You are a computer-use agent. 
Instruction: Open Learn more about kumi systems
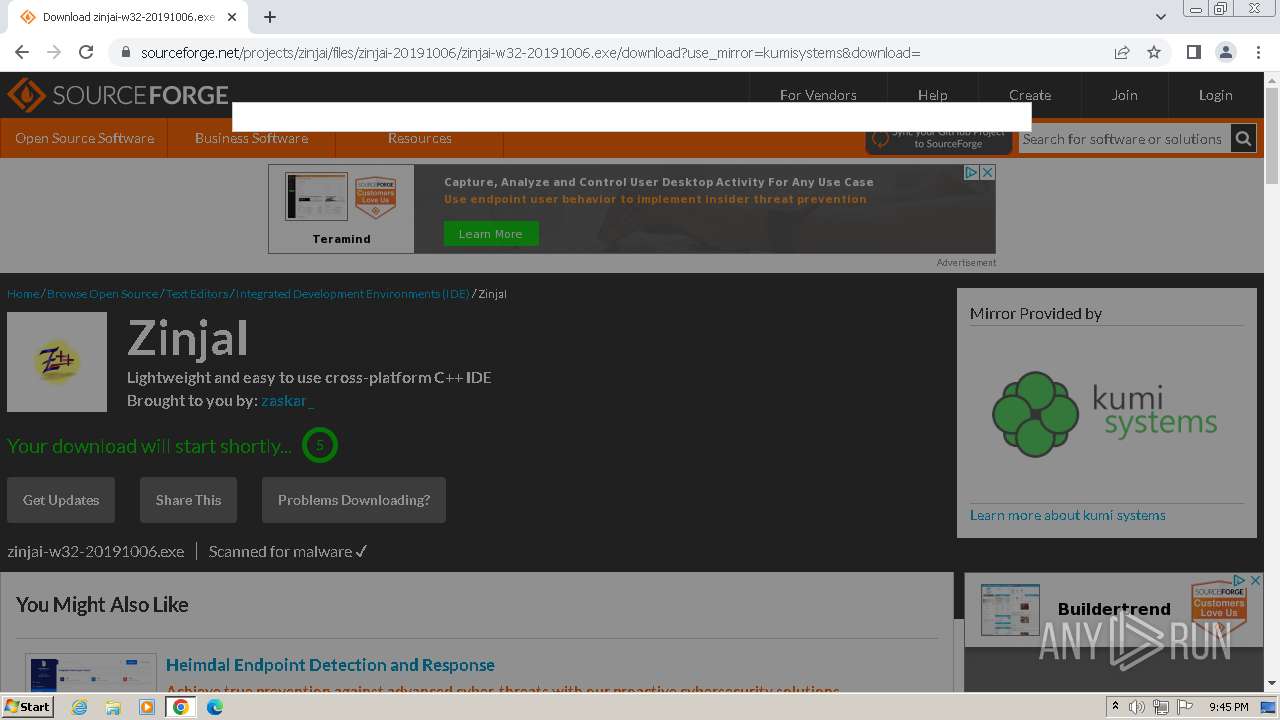1067,515
